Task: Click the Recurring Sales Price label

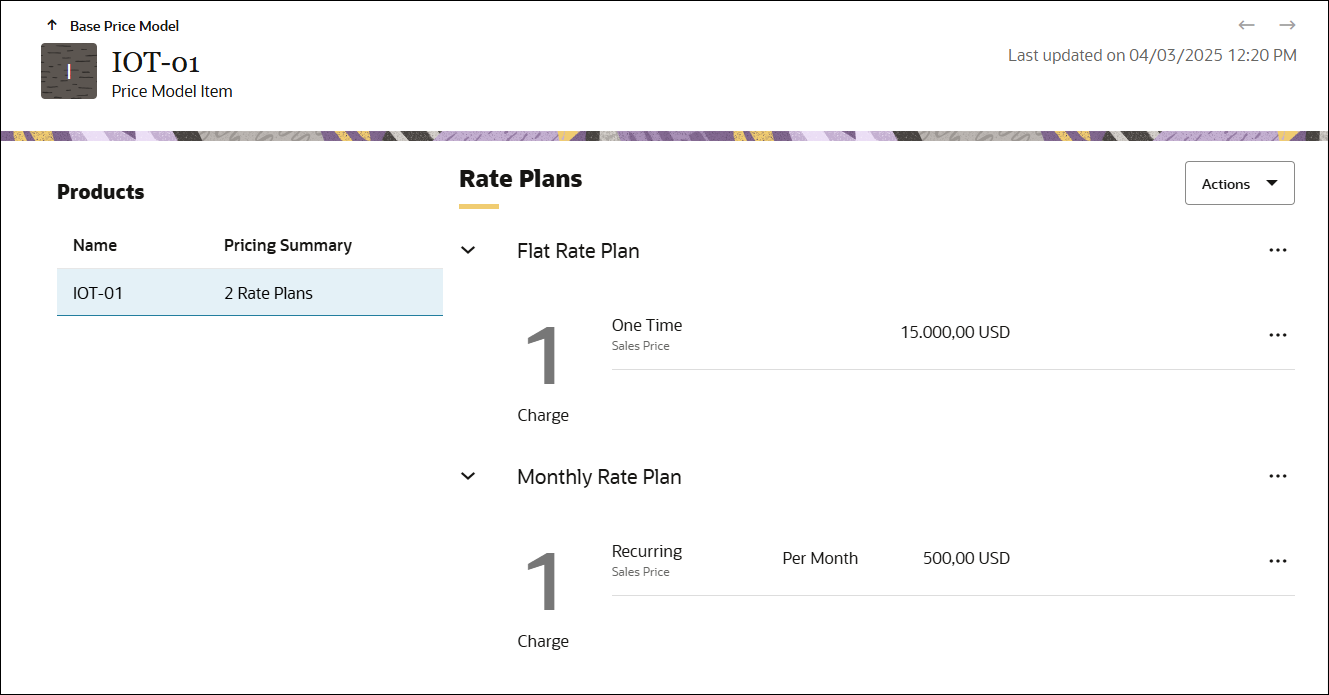Action: pyautogui.click(x=640, y=571)
